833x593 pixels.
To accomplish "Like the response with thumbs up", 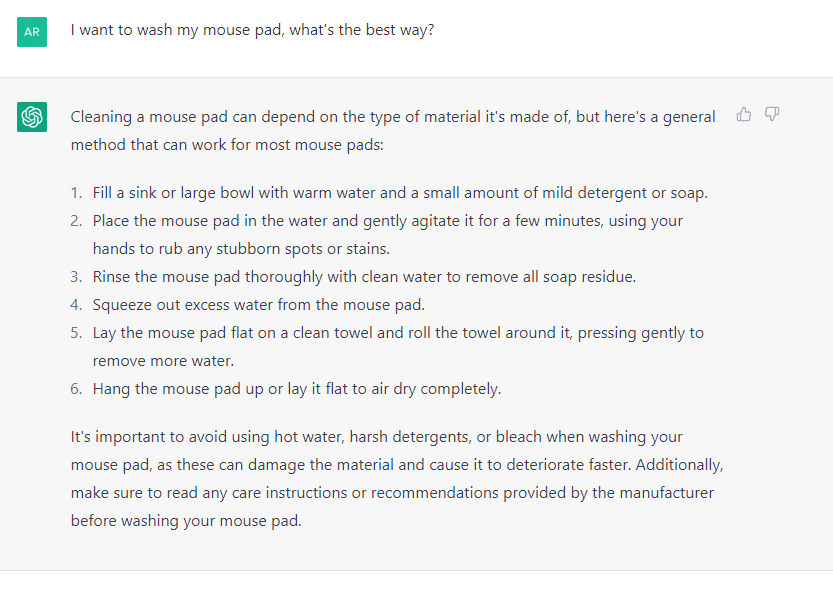I will [x=744, y=115].
